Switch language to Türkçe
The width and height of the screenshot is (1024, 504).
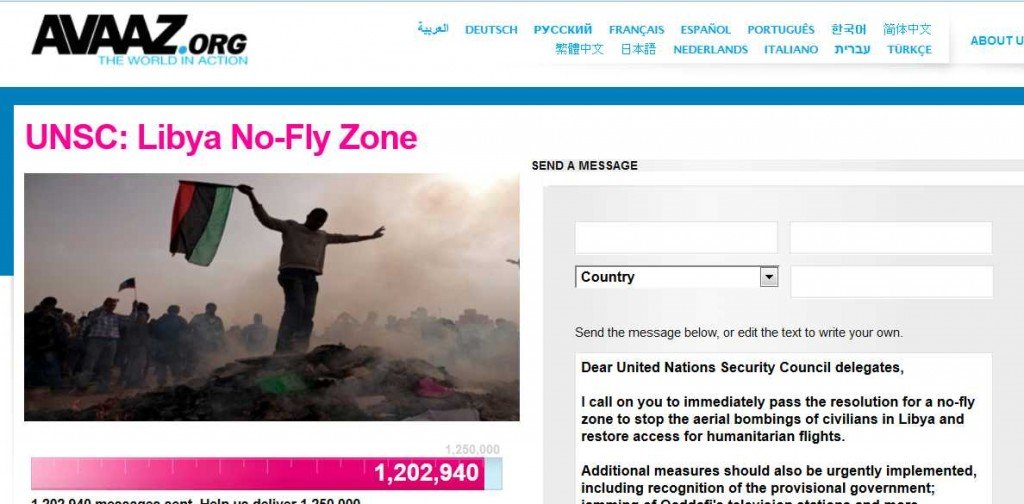[x=909, y=50]
